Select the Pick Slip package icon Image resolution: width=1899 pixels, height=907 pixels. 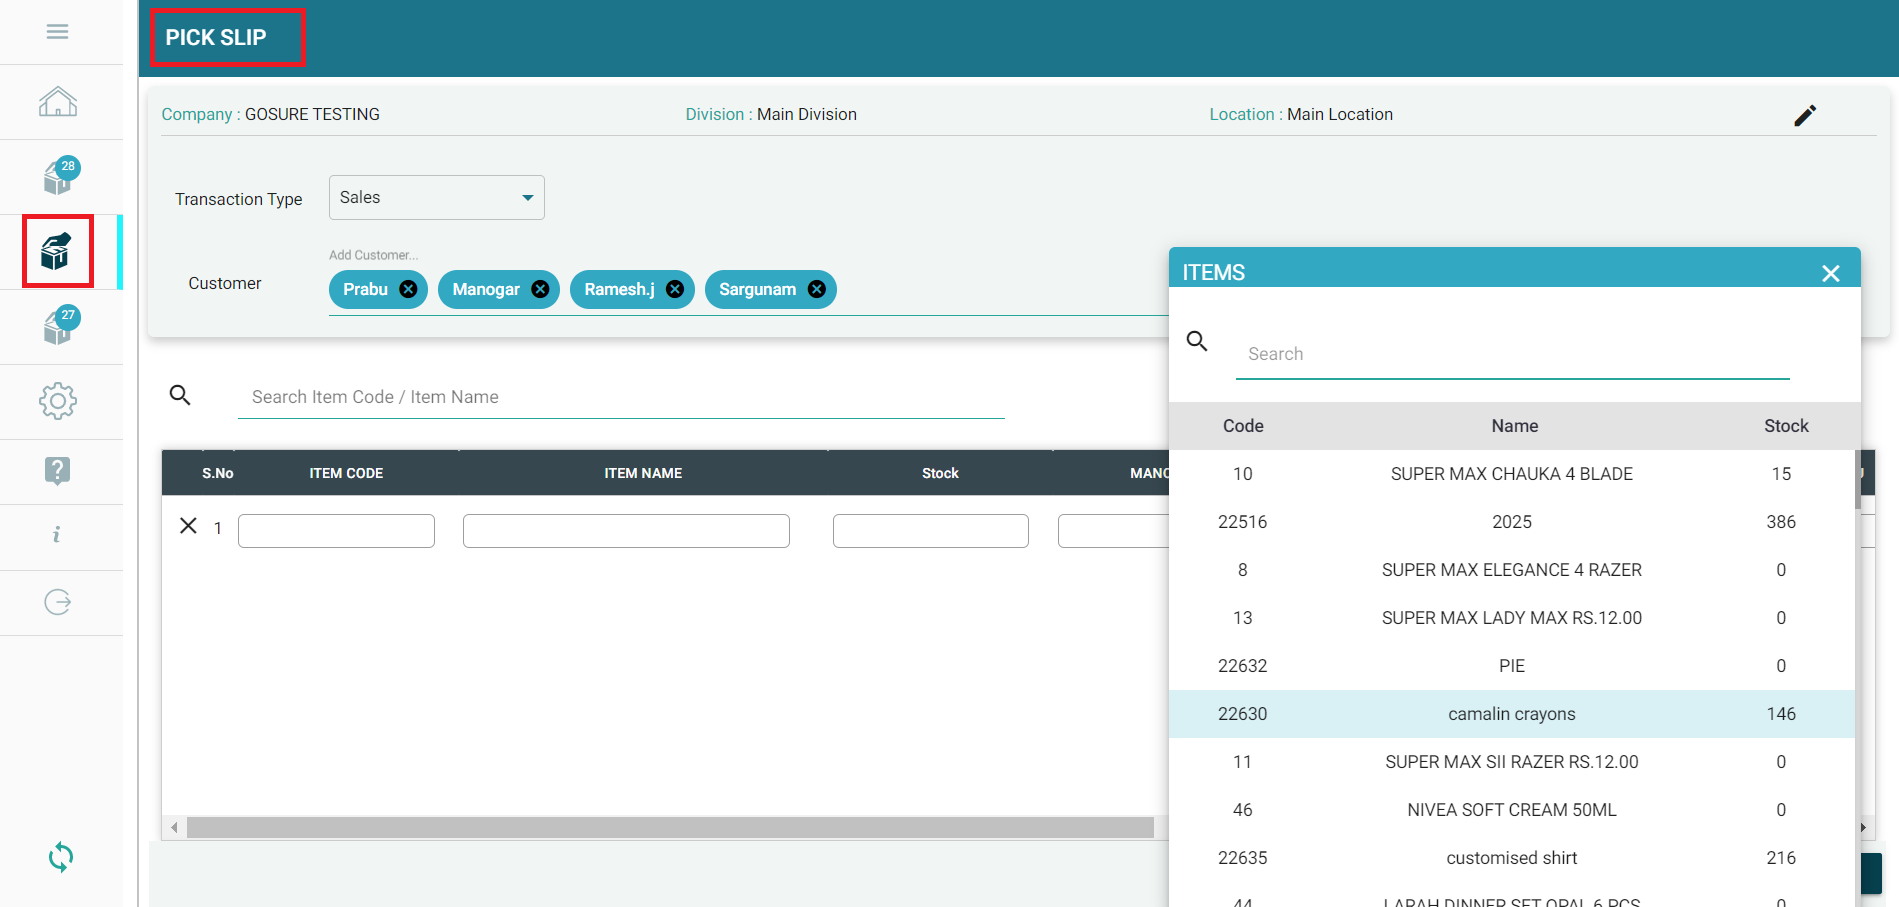tap(57, 251)
